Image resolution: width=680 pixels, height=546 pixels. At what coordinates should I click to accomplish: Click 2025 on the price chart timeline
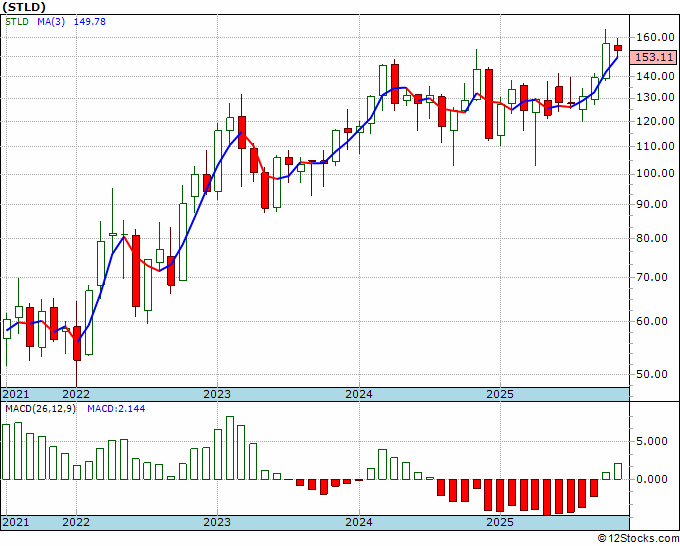[x=500, y=395]
